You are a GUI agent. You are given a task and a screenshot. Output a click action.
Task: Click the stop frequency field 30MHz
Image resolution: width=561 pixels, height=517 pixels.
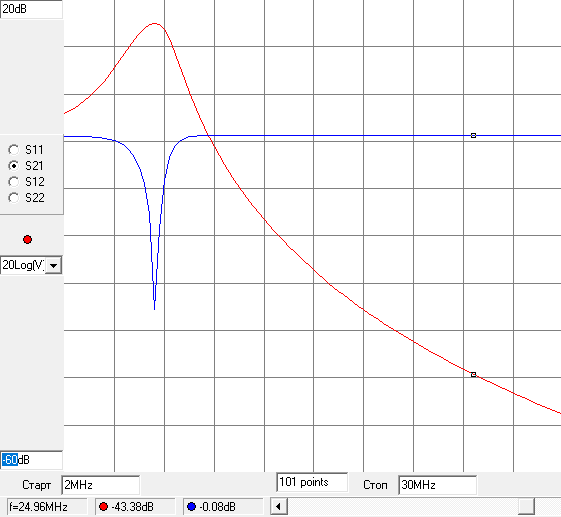(x=437, y=485)
